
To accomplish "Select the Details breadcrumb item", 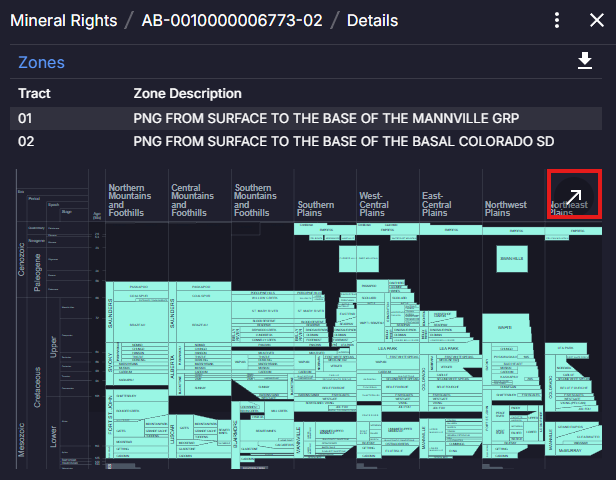I will coord(372,20).
